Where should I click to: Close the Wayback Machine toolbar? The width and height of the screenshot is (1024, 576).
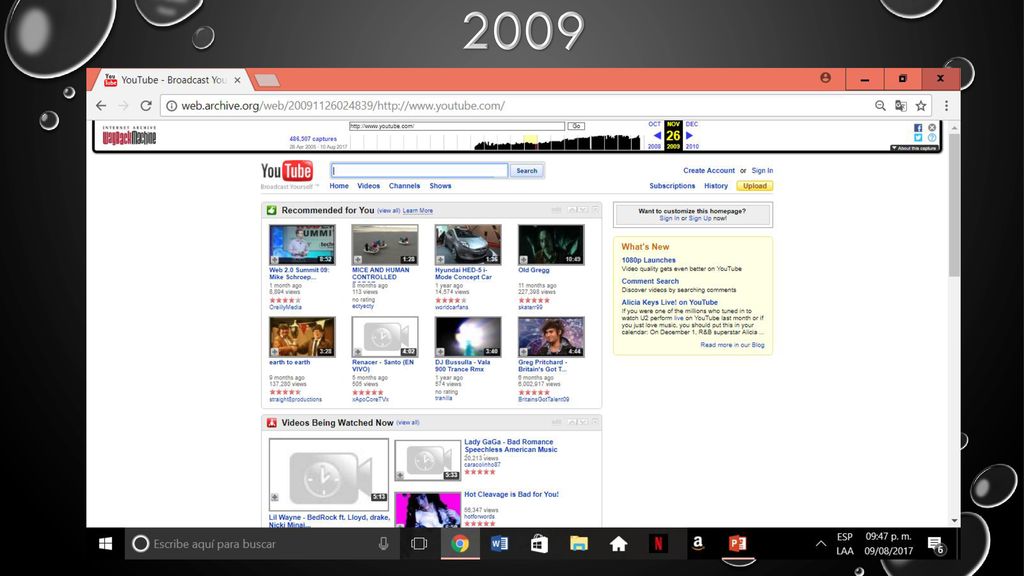click(x=932, y=127)
